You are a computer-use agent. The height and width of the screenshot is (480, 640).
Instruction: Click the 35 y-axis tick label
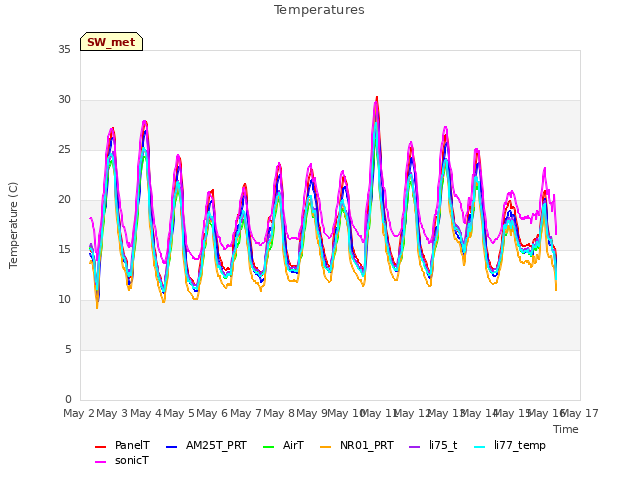(x=64, y=49)
